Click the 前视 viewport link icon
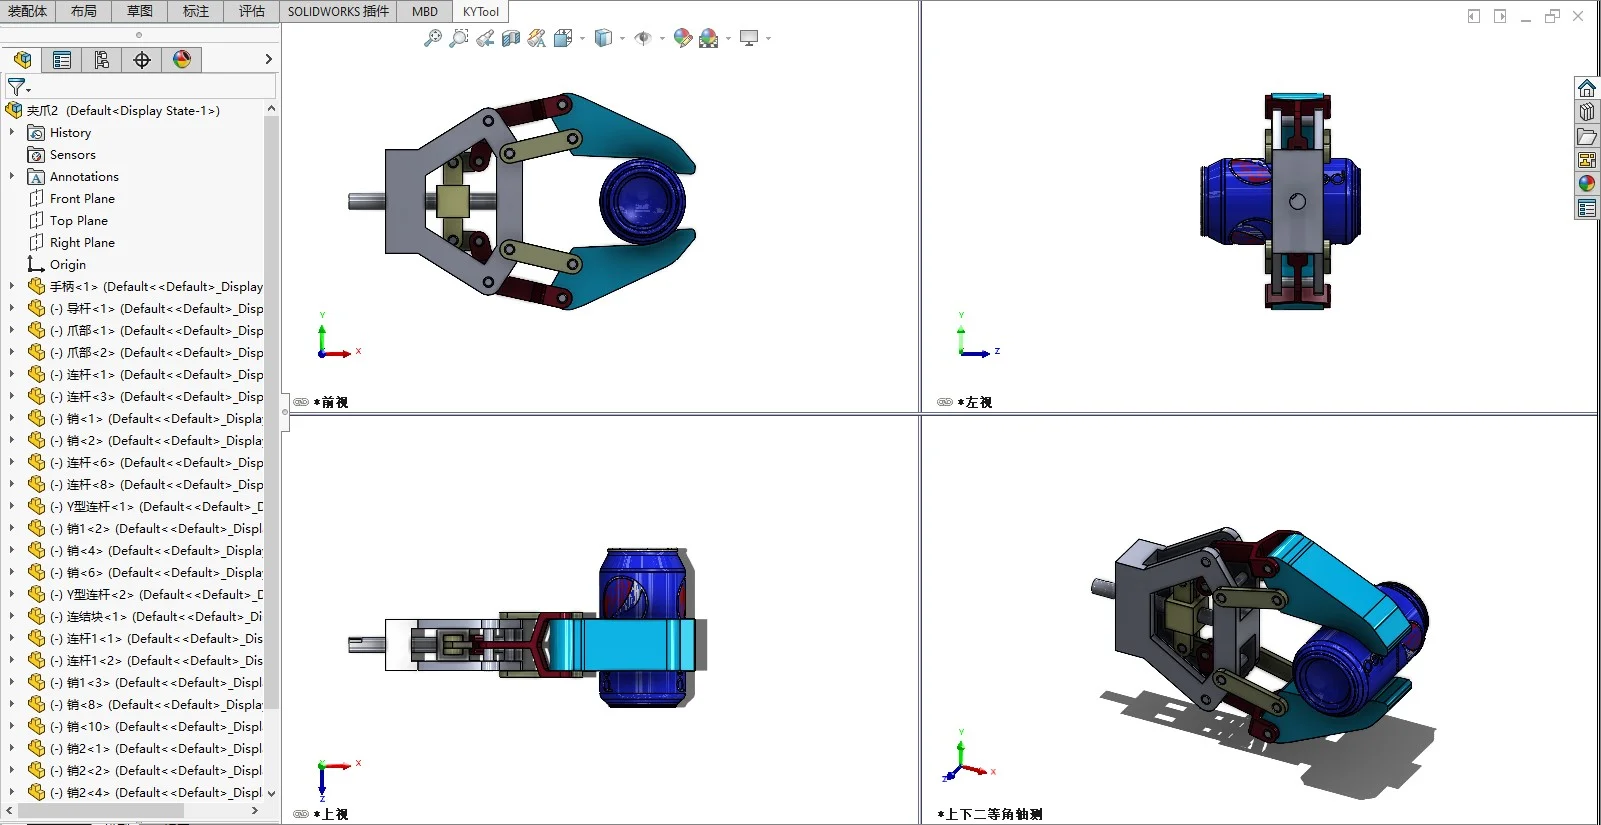Image resolution: width=1601 pixels, height=825 pixels. pos(301,402)
